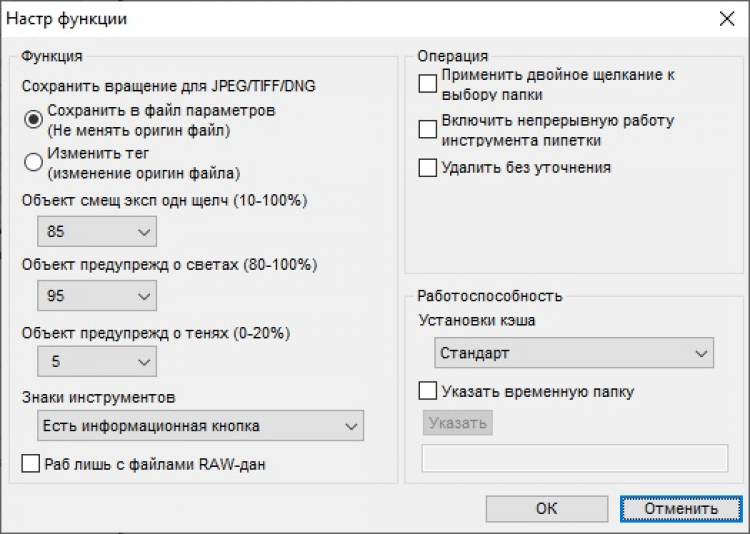This screenshot has width=750, height=534.
Task: Toggle double-click folder selection checkbox
Action: (428, 84)
